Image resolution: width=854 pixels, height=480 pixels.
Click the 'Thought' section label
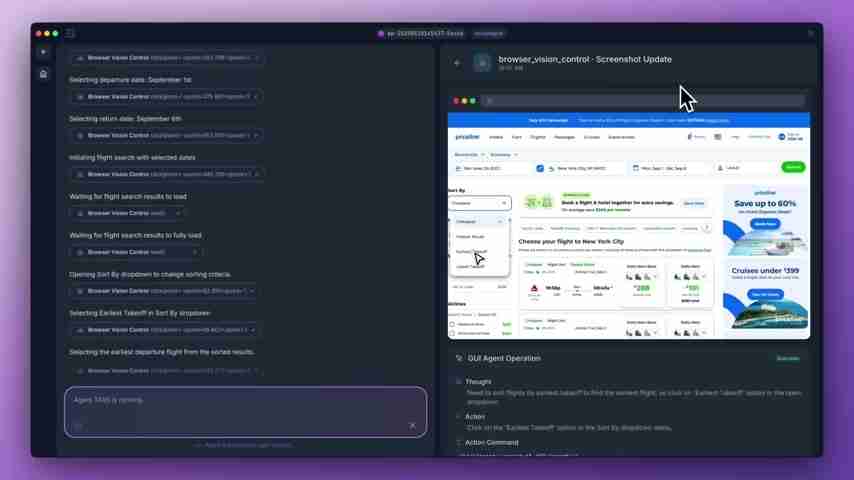pyautogui.click(x=478, y=382)
